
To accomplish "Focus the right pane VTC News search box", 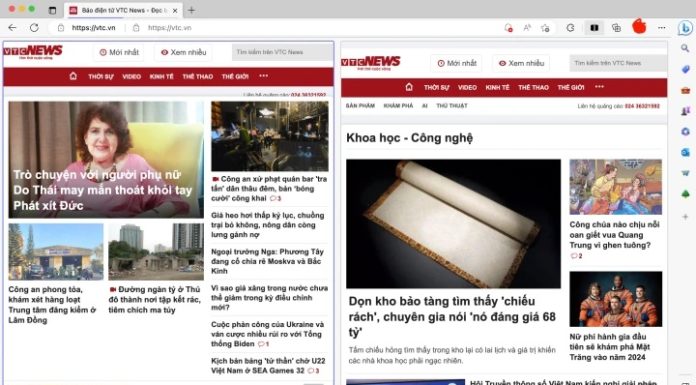I will [618, 64].
